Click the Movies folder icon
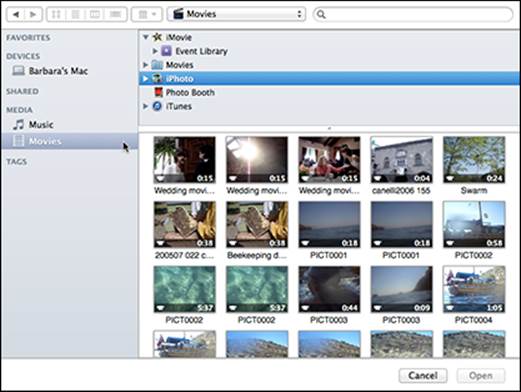Screen dimensions: 521x392 (x=157, y=65)
